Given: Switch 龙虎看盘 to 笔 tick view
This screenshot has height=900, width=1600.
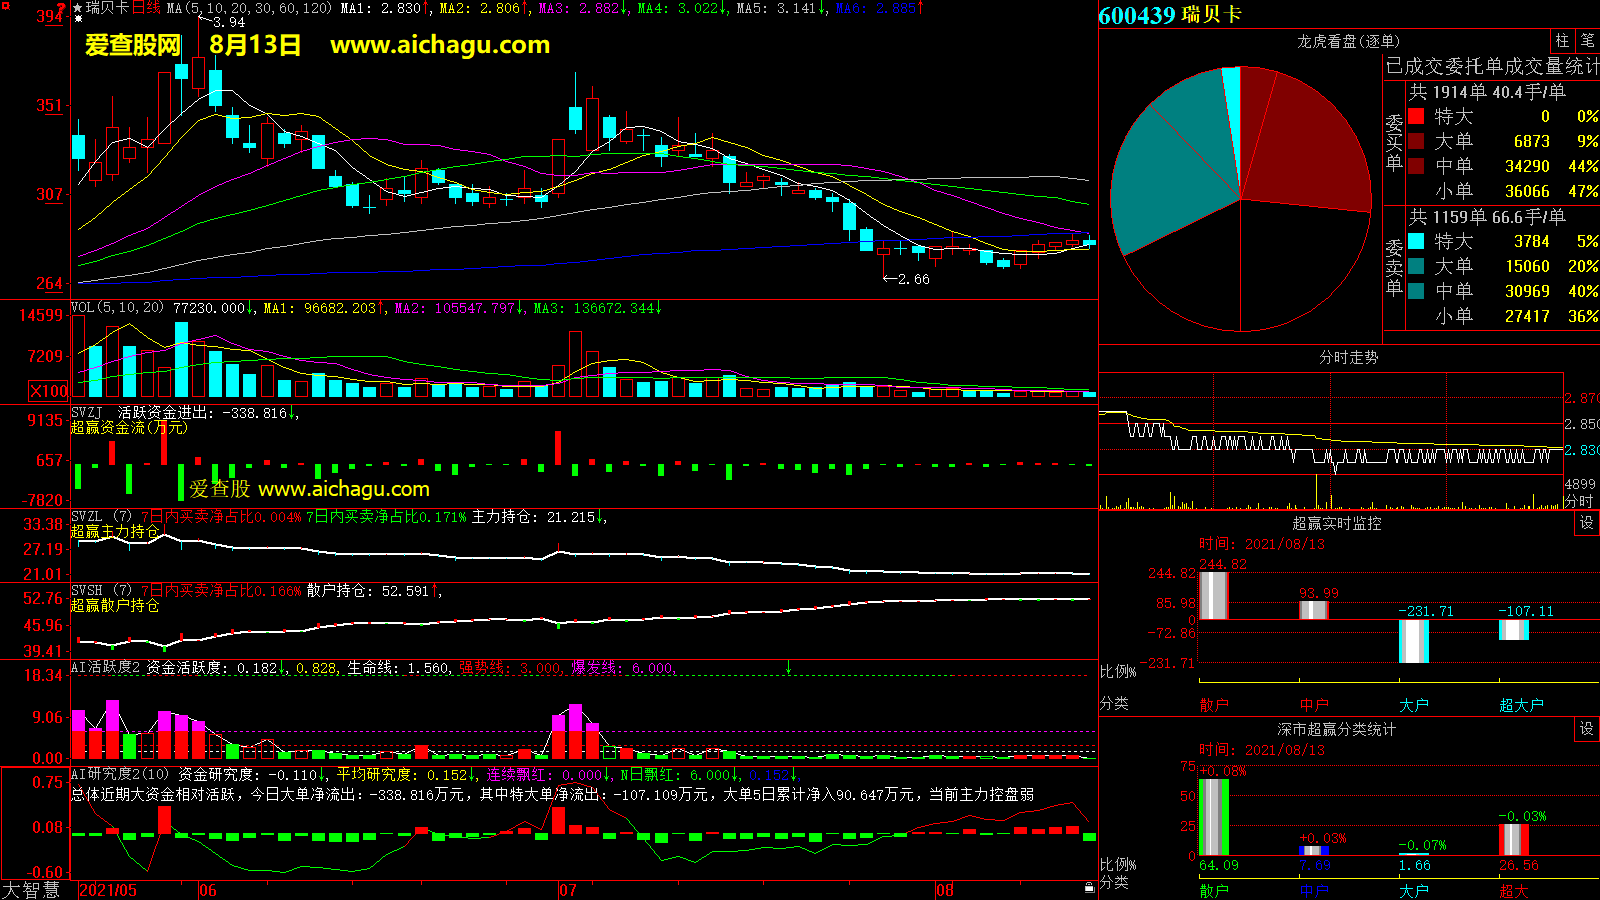Looking at the screenshot, I should coord(1587,40).
